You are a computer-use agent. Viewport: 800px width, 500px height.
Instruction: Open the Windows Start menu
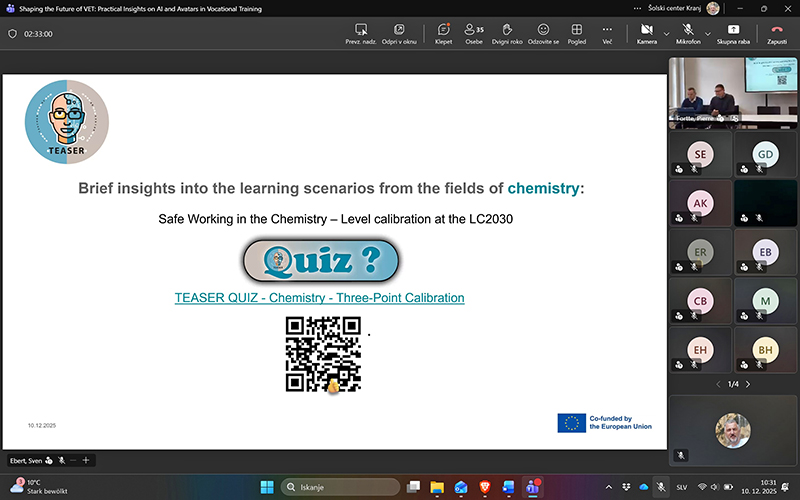point(267,487)
